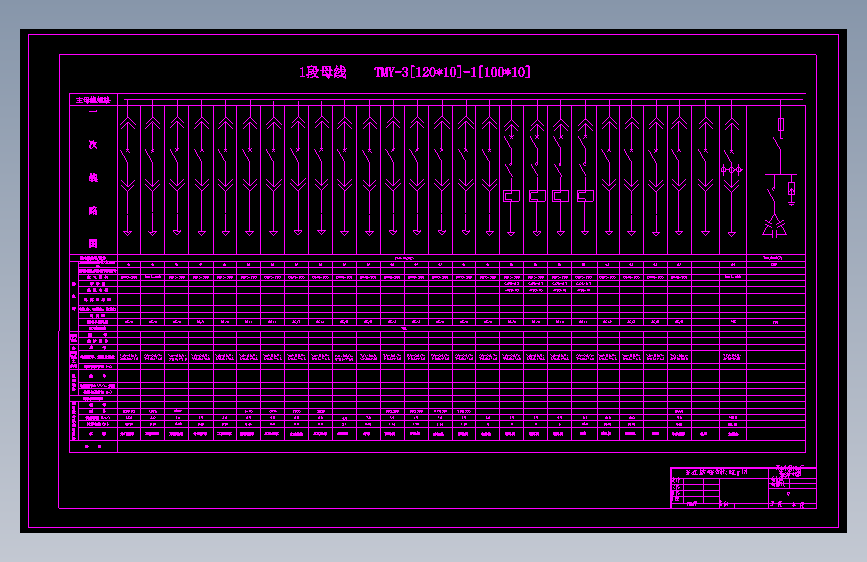
Task: Click the fuse symbol at top of last column
Action: (x=781, y=124)
